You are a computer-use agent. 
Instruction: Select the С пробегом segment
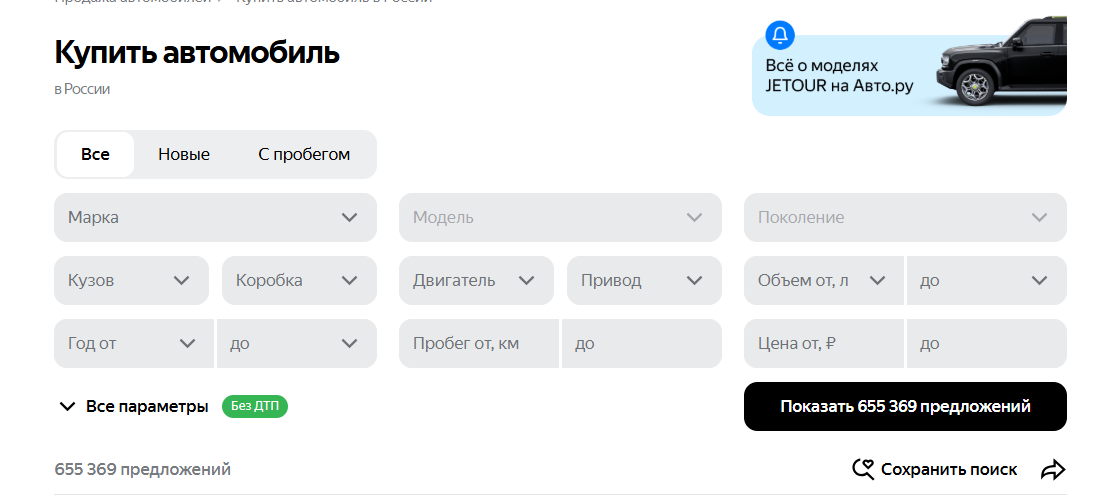click(x=304, y=154)
